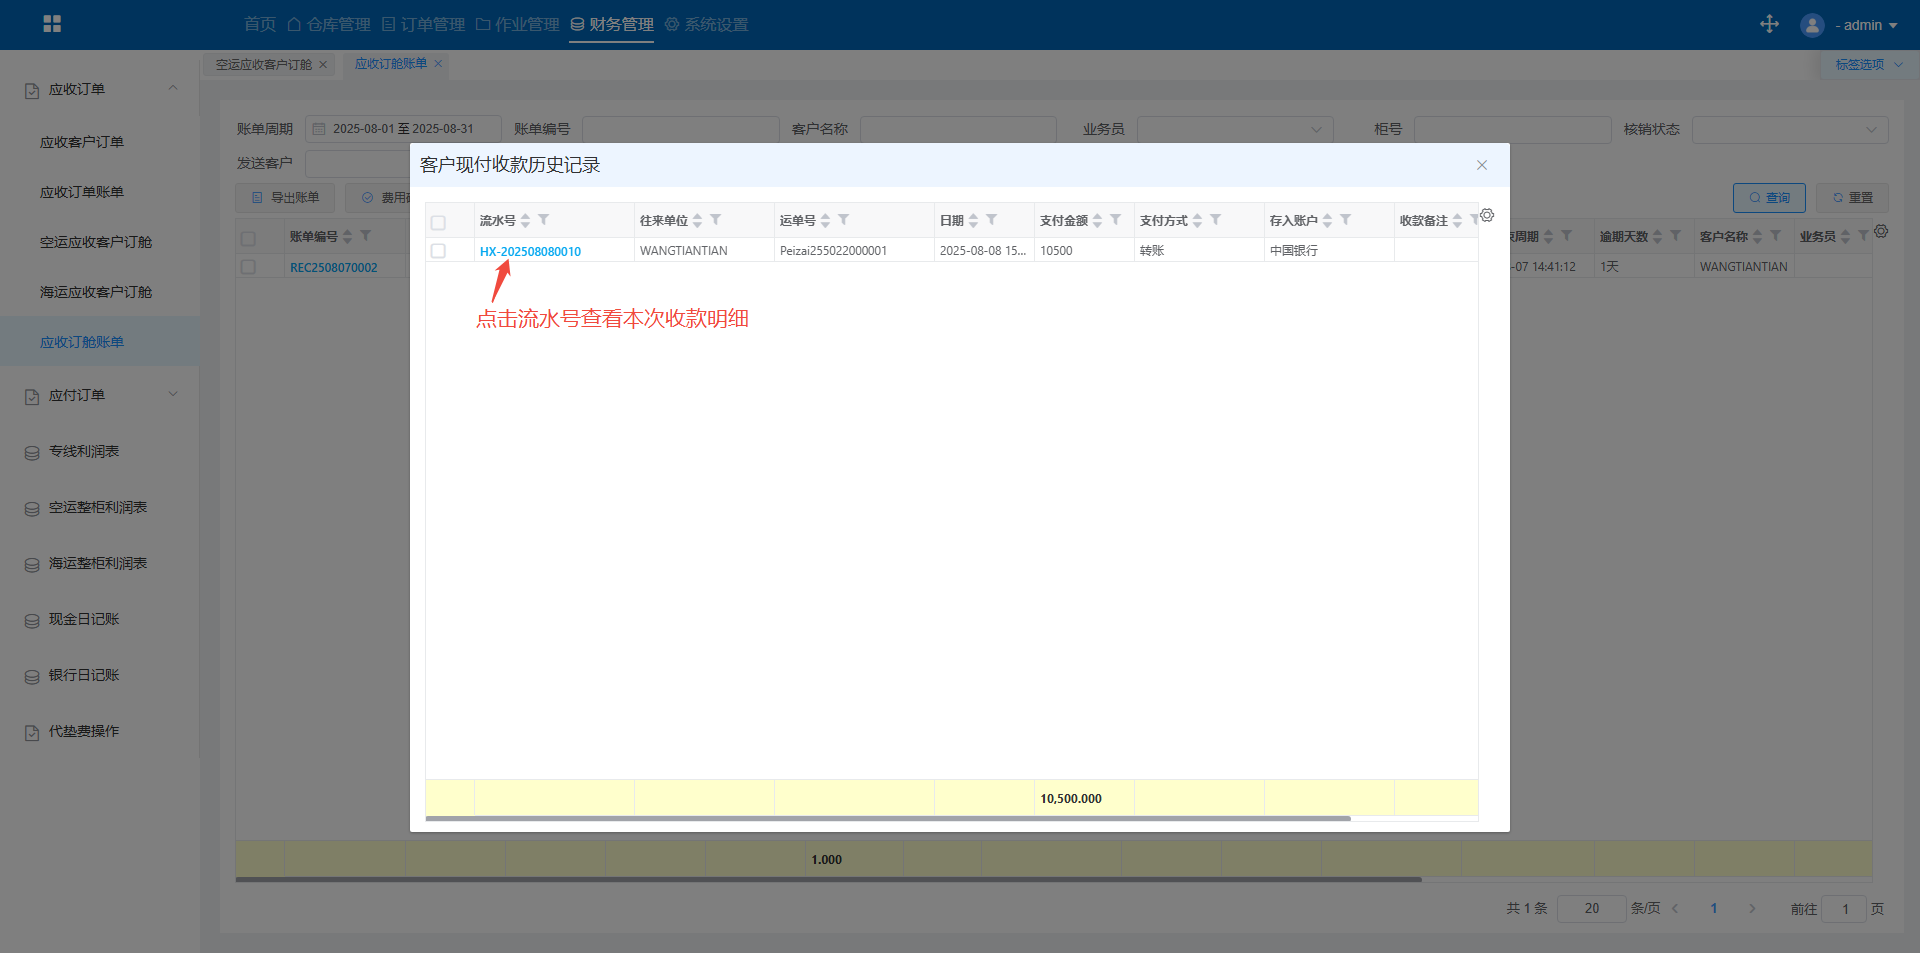Click the dialog horizontal scrollbar

tap(888, 818)
